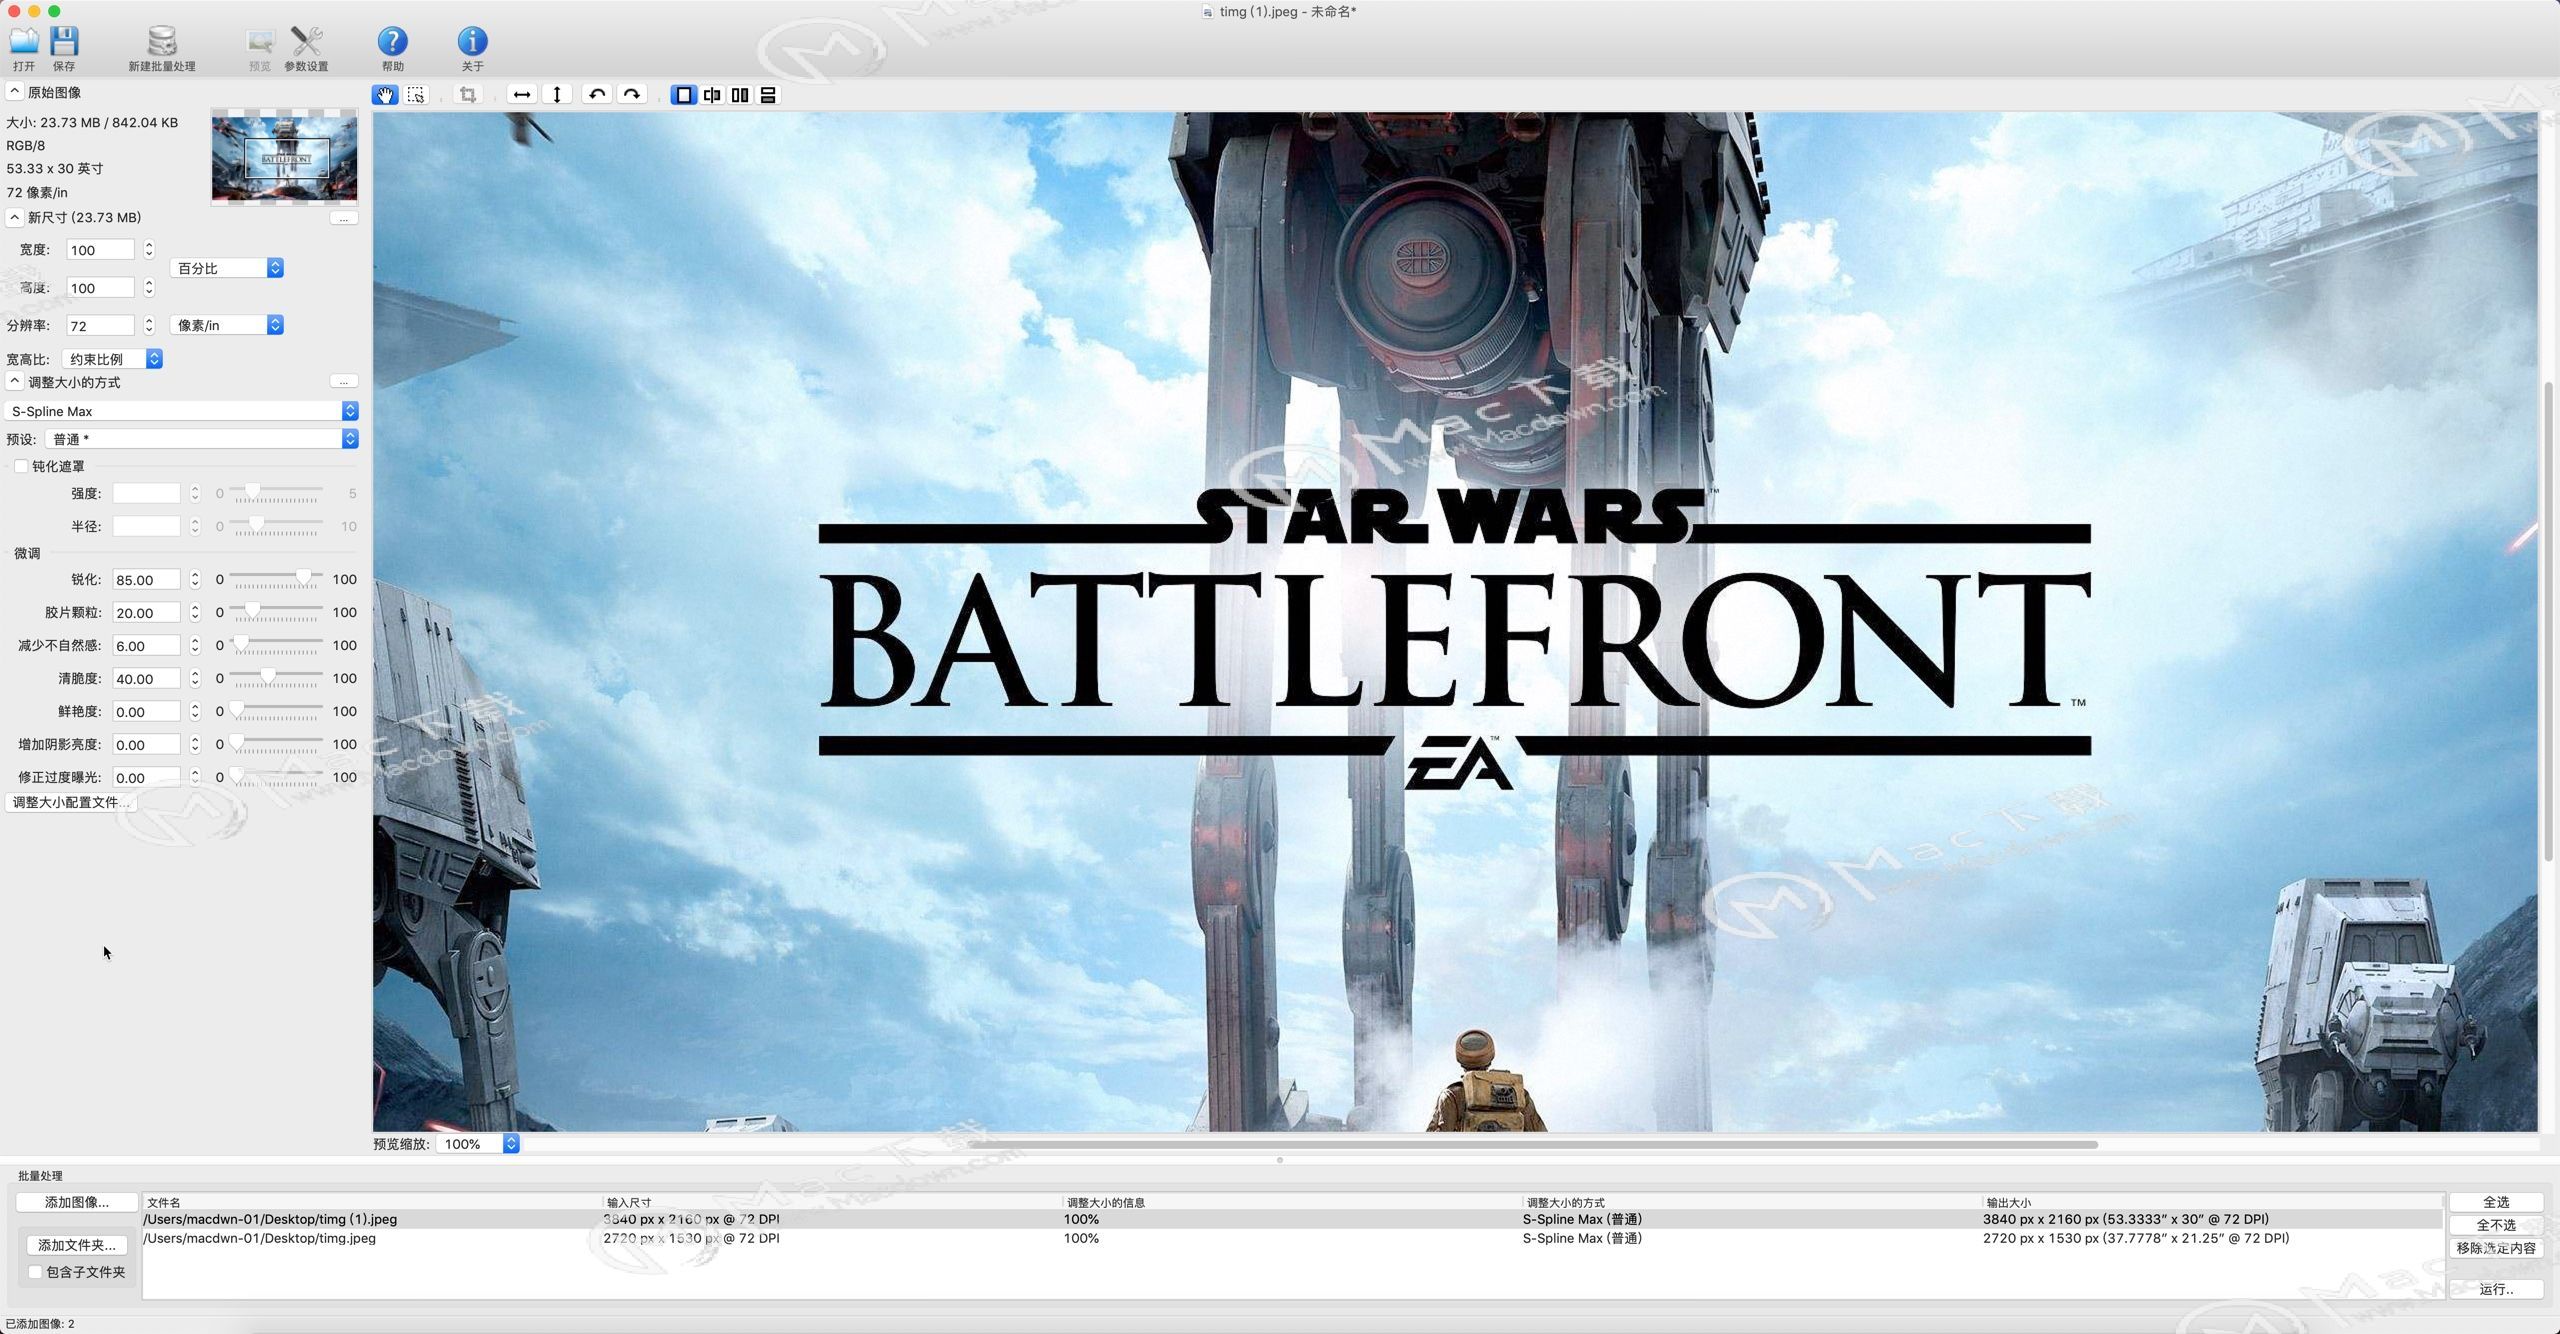Click the 打开 (Open) toolbar icon
Viewport: 2560px width, 1334px height.
click(x=24, y=41)
